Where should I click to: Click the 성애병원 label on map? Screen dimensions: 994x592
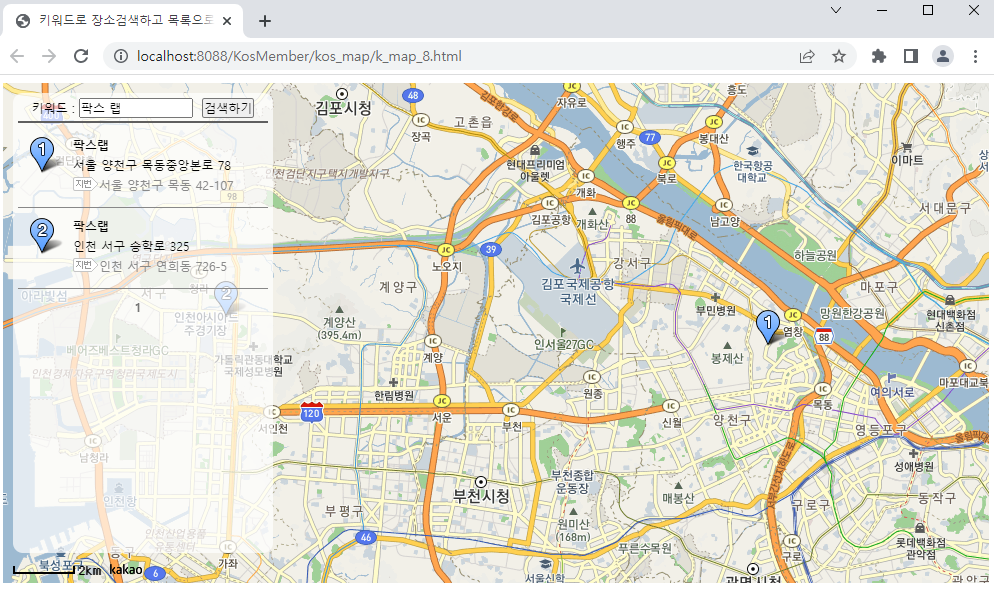[x=913, y=467]
